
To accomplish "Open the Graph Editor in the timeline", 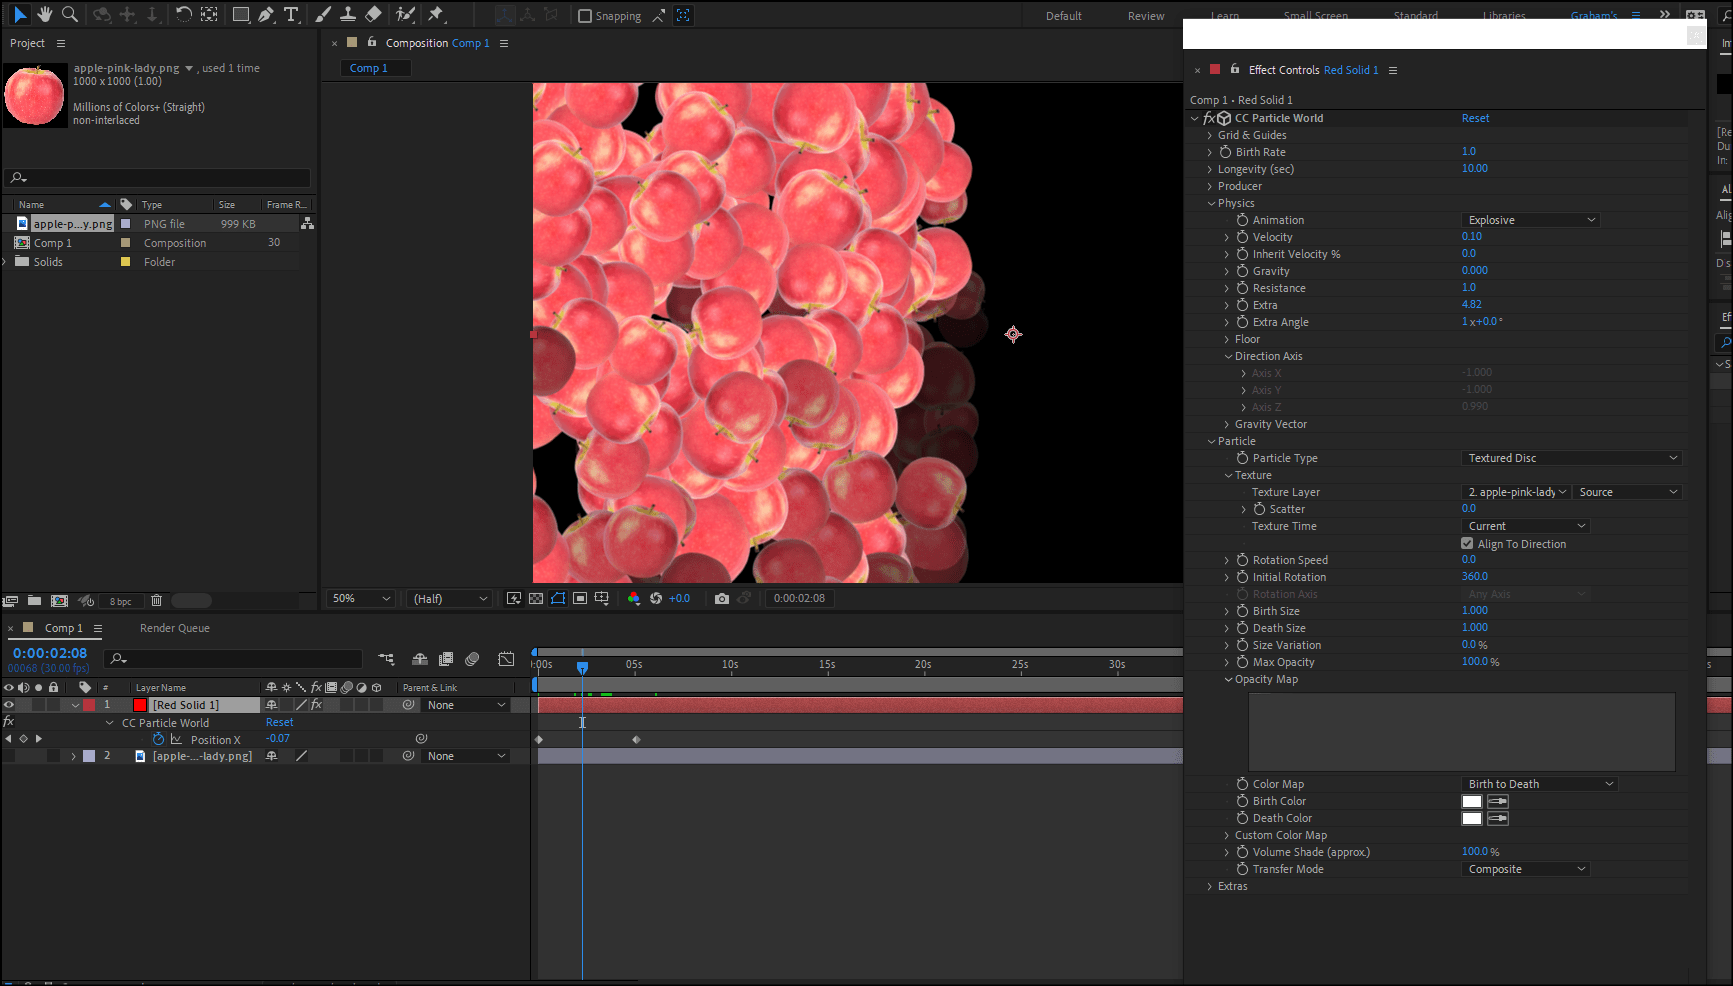I will (506, 659).
